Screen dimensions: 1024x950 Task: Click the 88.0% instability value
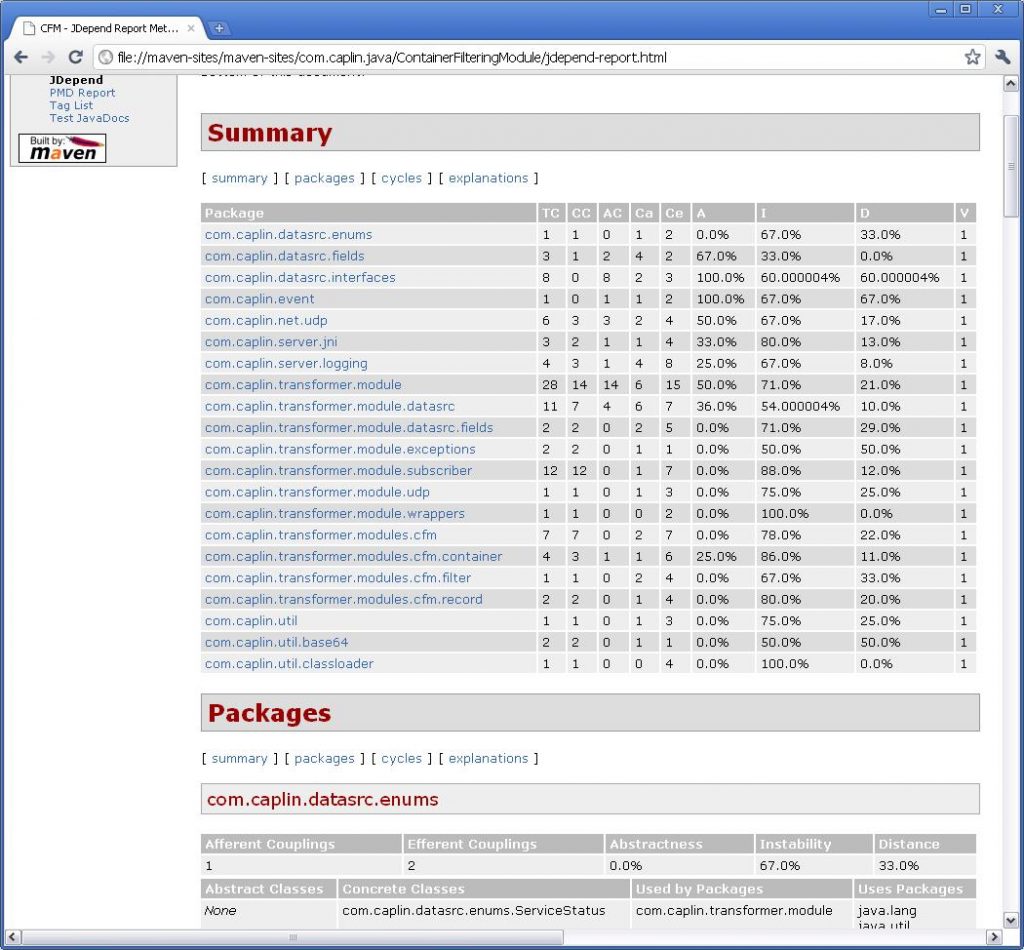(780, 471)
